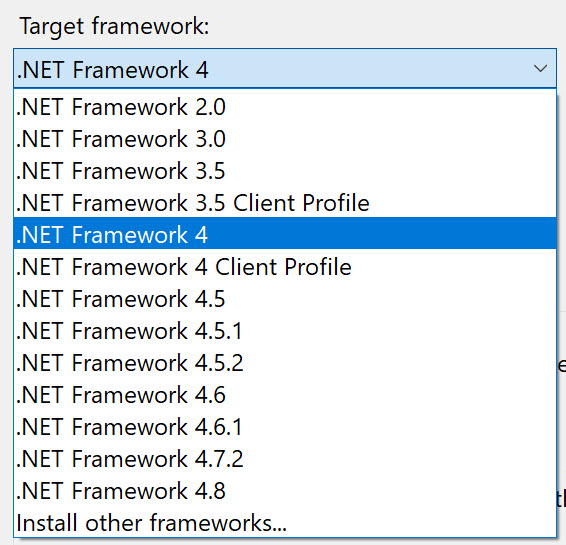The image size is (566, 545).
Task: Choose .NET Framework 4.7.2 option
Action: (x=285, y=459)
